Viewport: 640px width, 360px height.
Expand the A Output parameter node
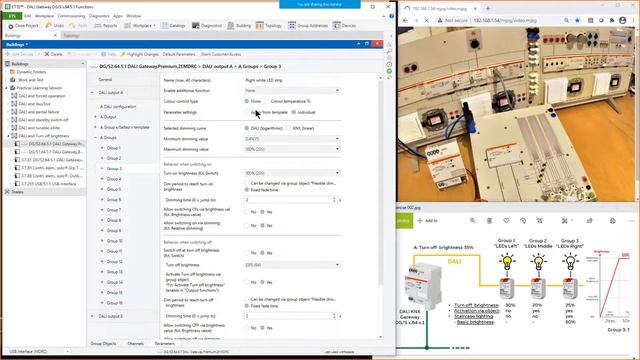96,117
